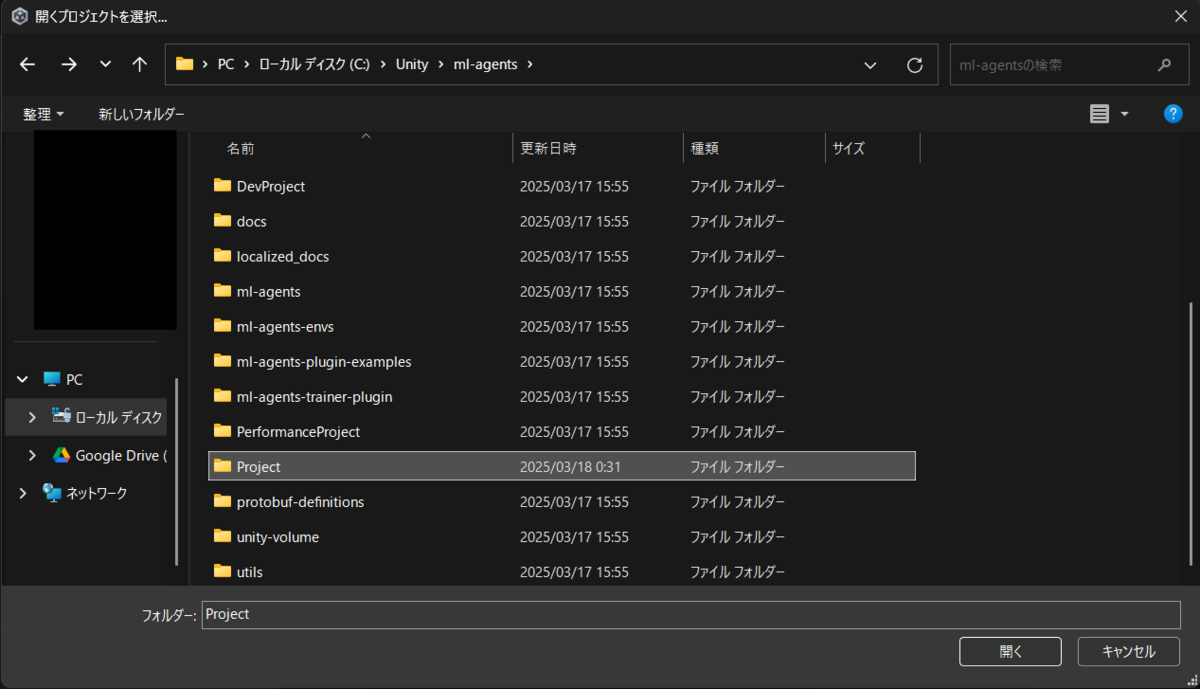Navigate to ml-agents via the breadcrumb
This screenshot has height=689, width=1200.
487,63
